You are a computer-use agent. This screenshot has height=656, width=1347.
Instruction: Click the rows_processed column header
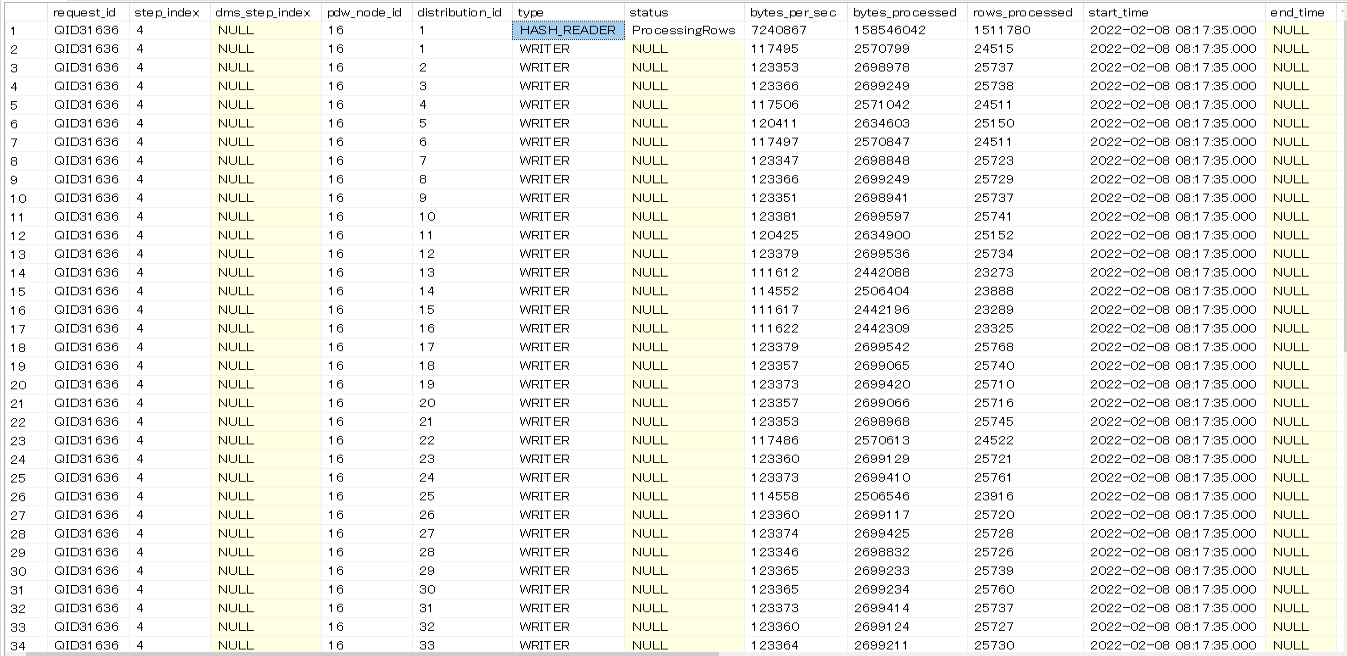(1024, 12)
